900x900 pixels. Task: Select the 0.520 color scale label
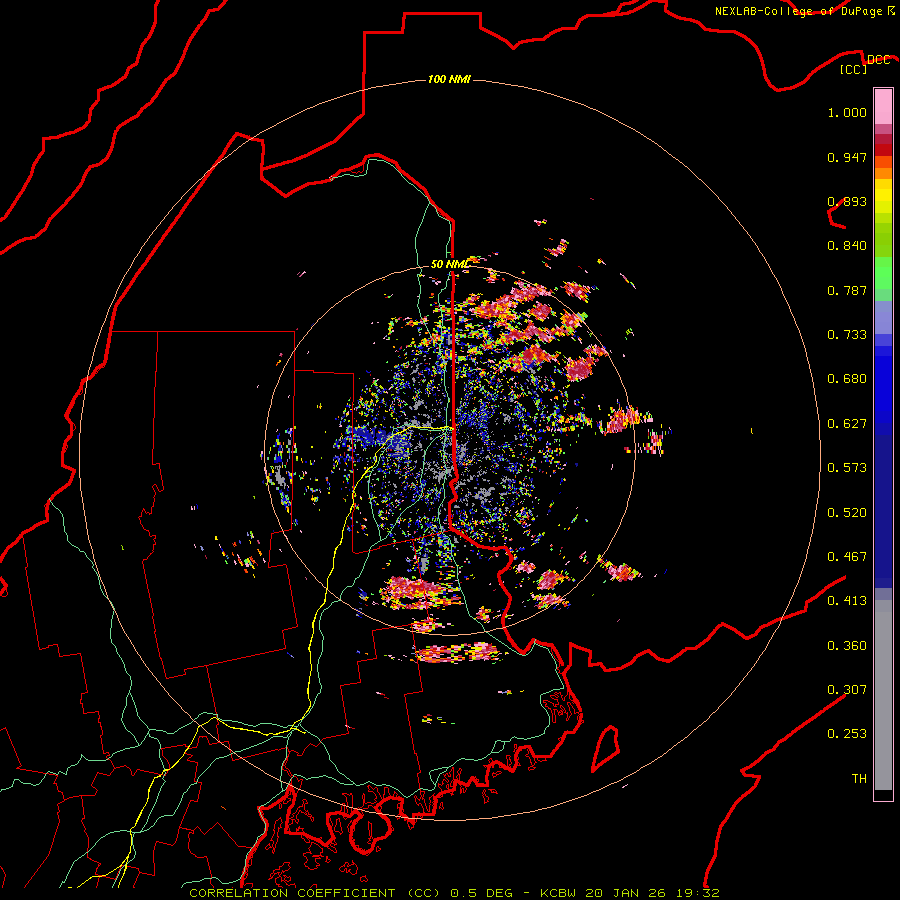pyautogui.click(x=847, y=513)
